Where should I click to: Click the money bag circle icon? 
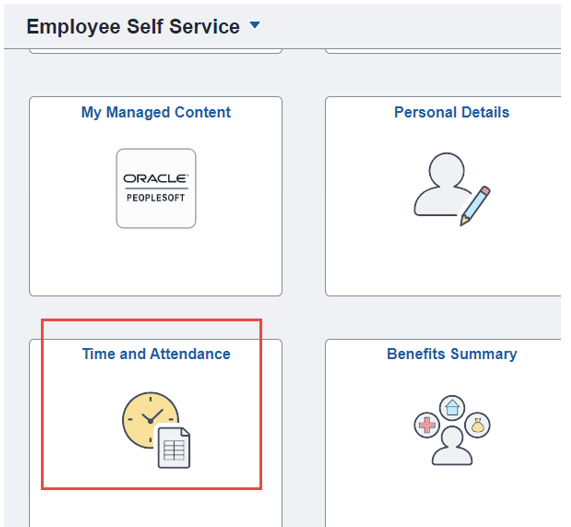click(x=477, y=425)
